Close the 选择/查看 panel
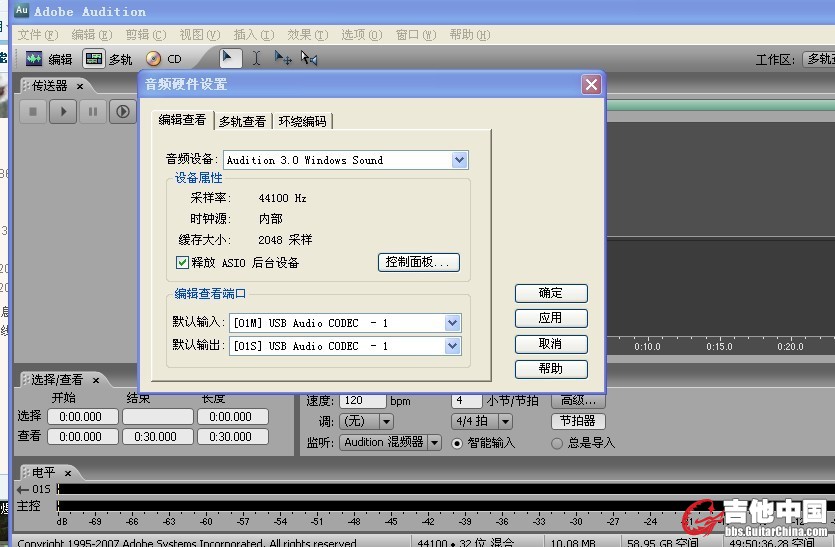This screenshot has width=835, height=547. (96, 380)
